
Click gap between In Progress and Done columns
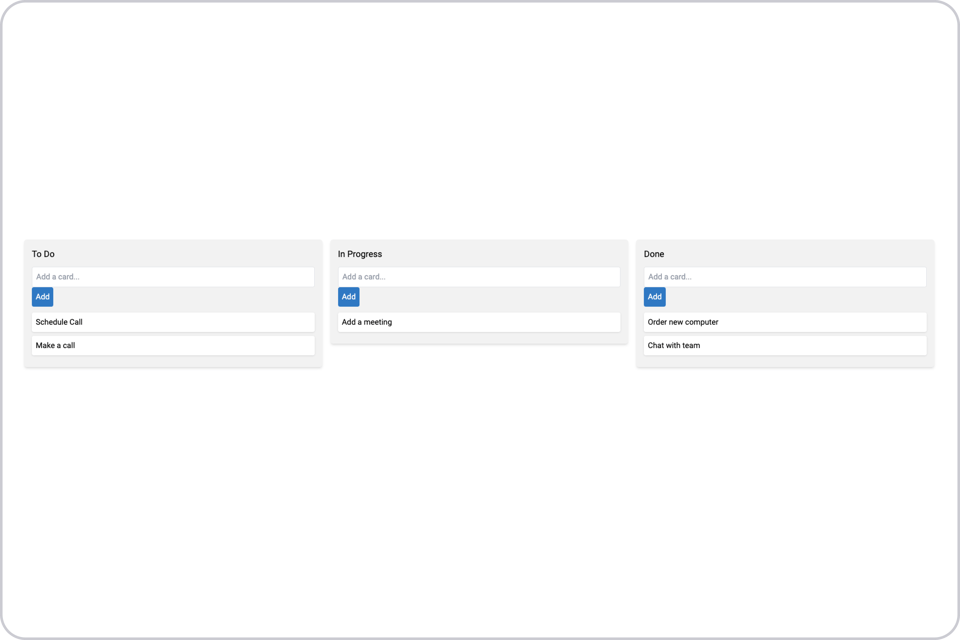[632, 294]
